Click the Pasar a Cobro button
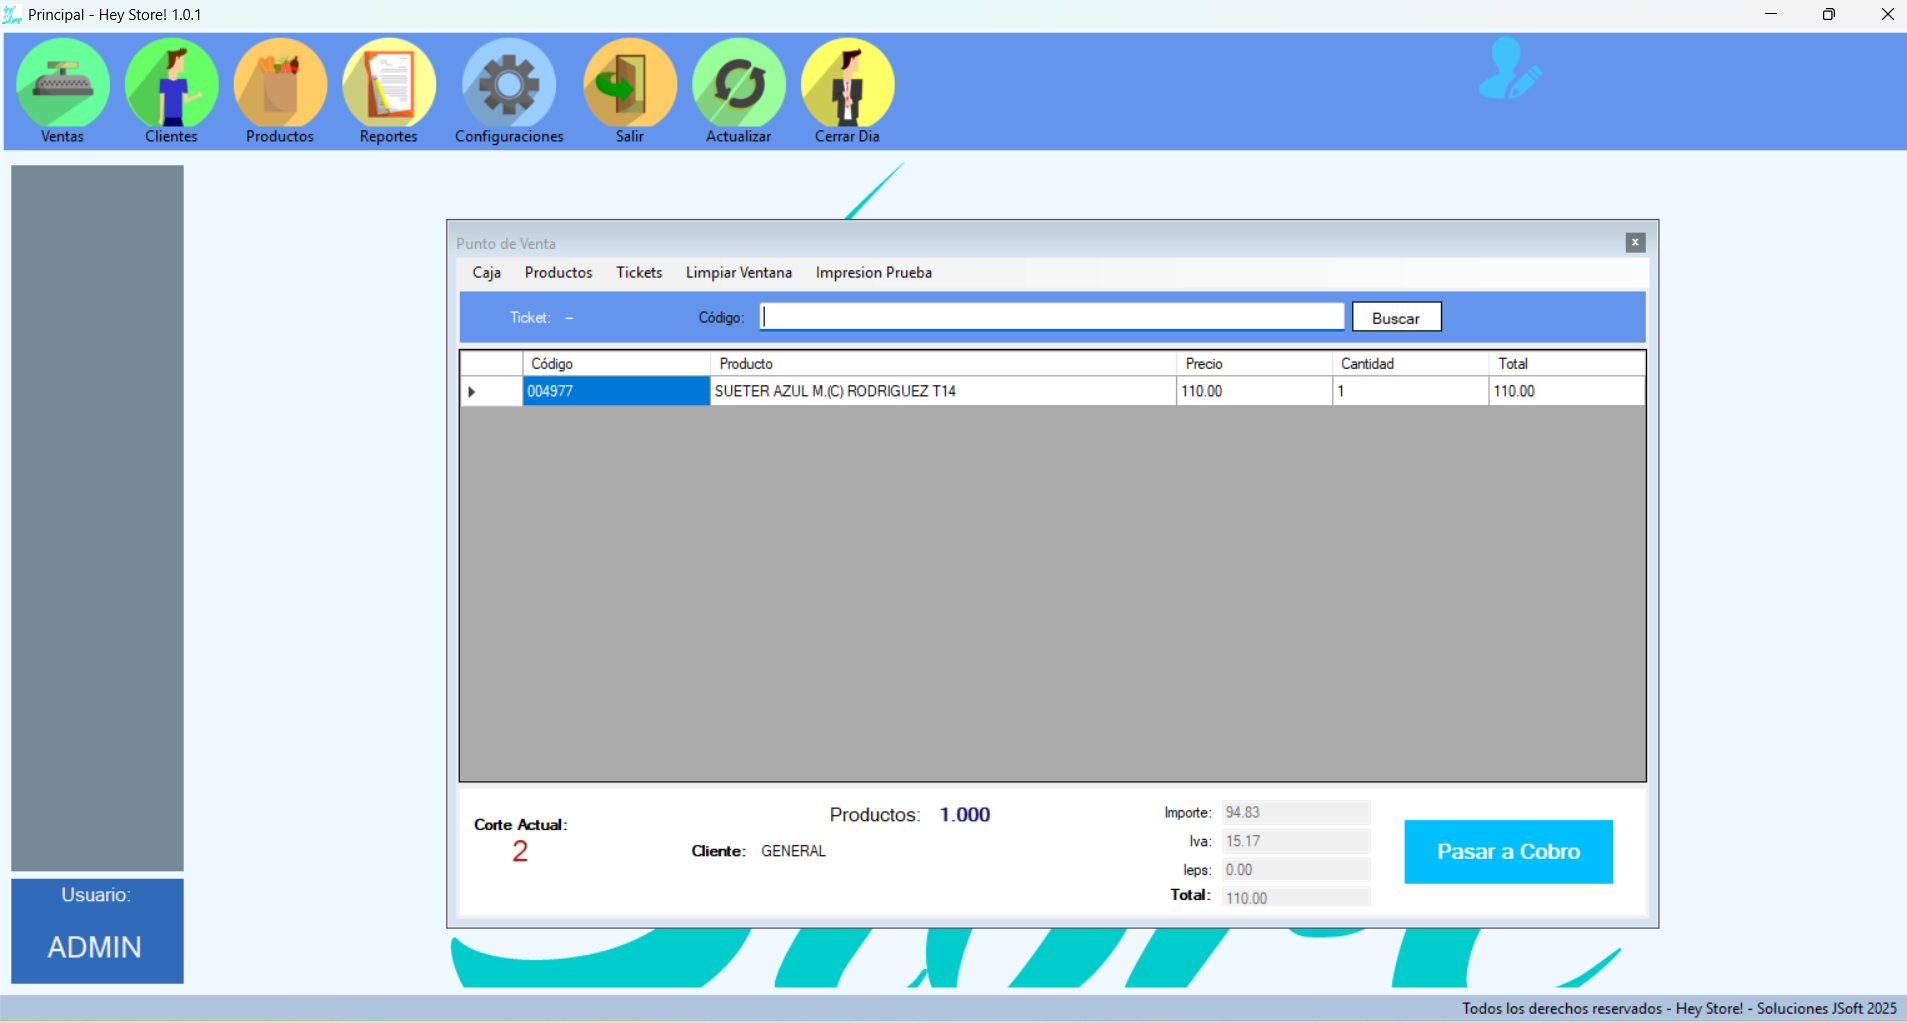Screen dimensions: 1907x1023 [x=1508, y=852]
